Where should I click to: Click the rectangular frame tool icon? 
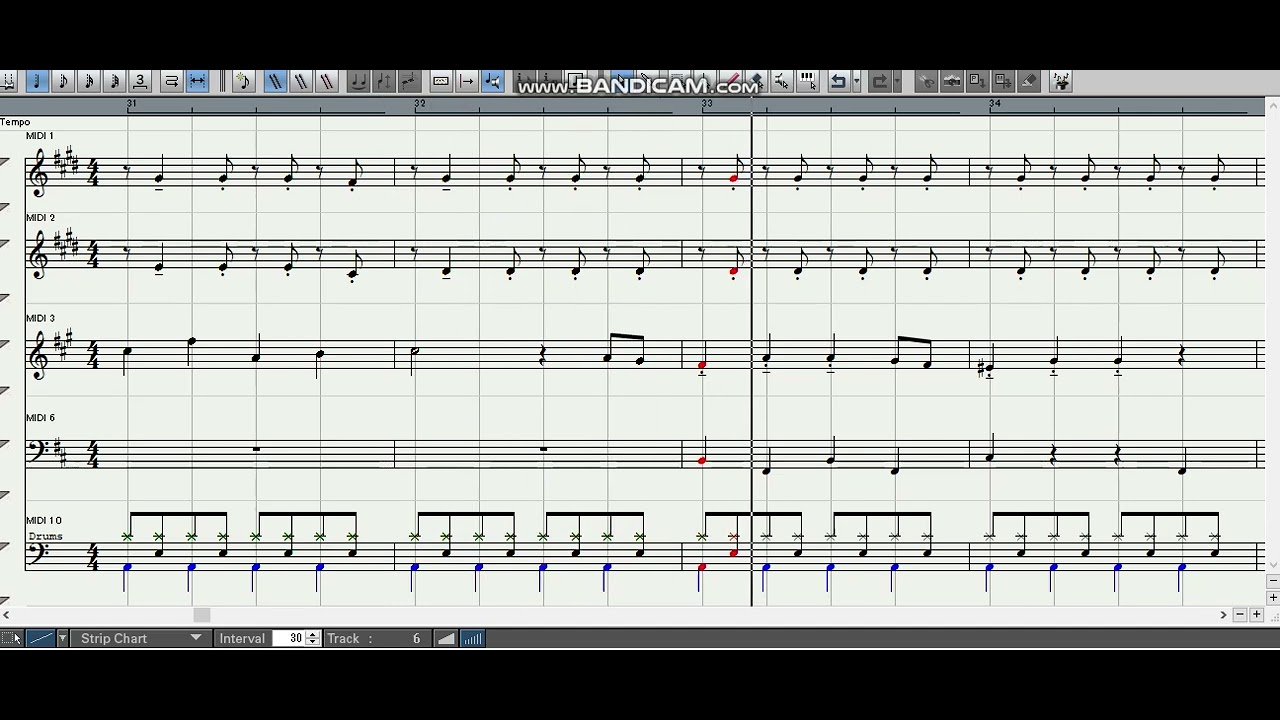[440, 81]
